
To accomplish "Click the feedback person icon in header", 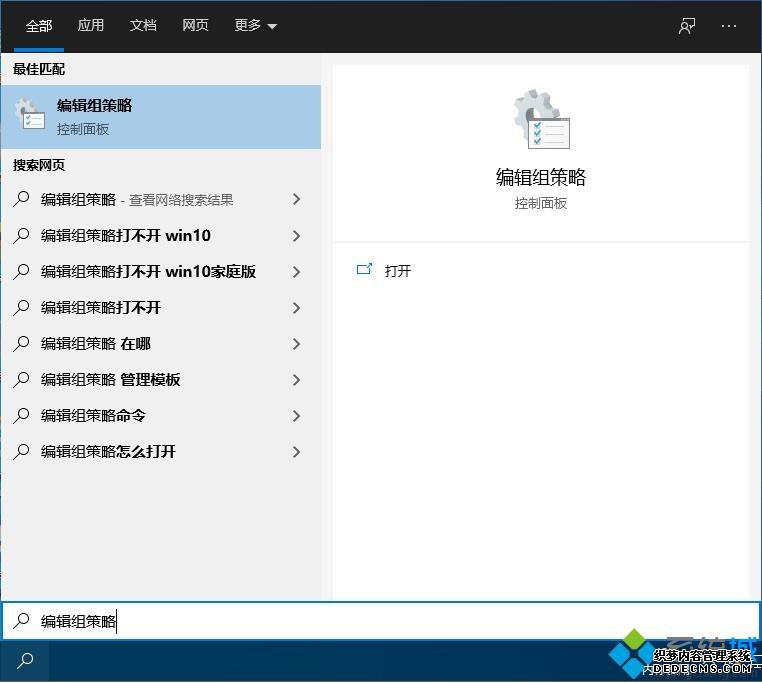I will [x=687, y=26].
